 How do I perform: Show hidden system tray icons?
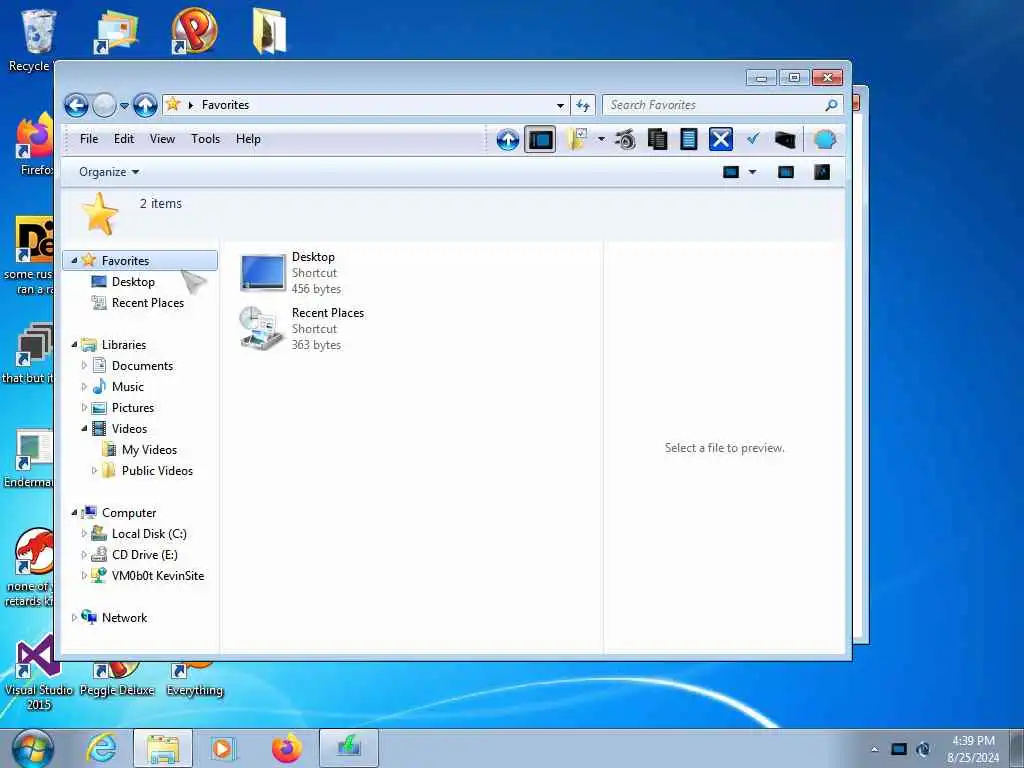tap(874, 749)
